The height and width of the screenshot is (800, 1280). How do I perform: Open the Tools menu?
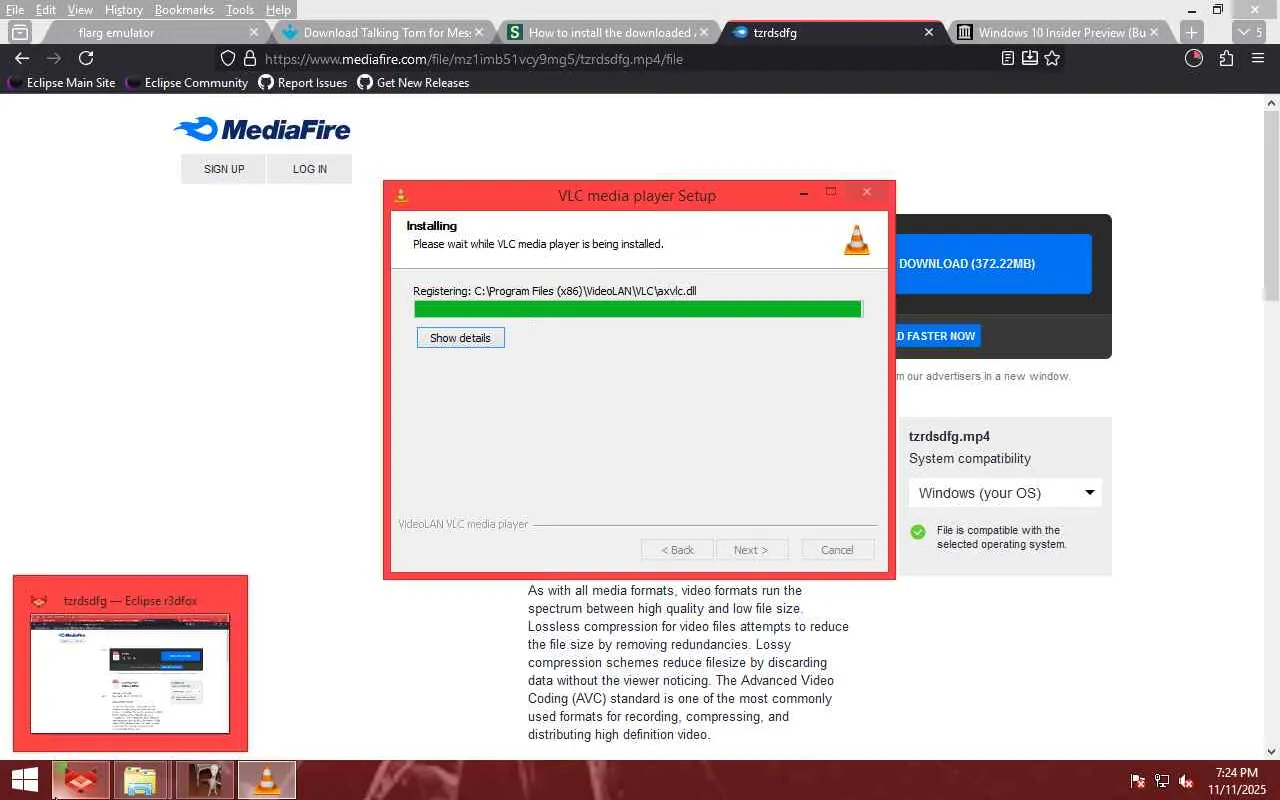coord(240,9)
